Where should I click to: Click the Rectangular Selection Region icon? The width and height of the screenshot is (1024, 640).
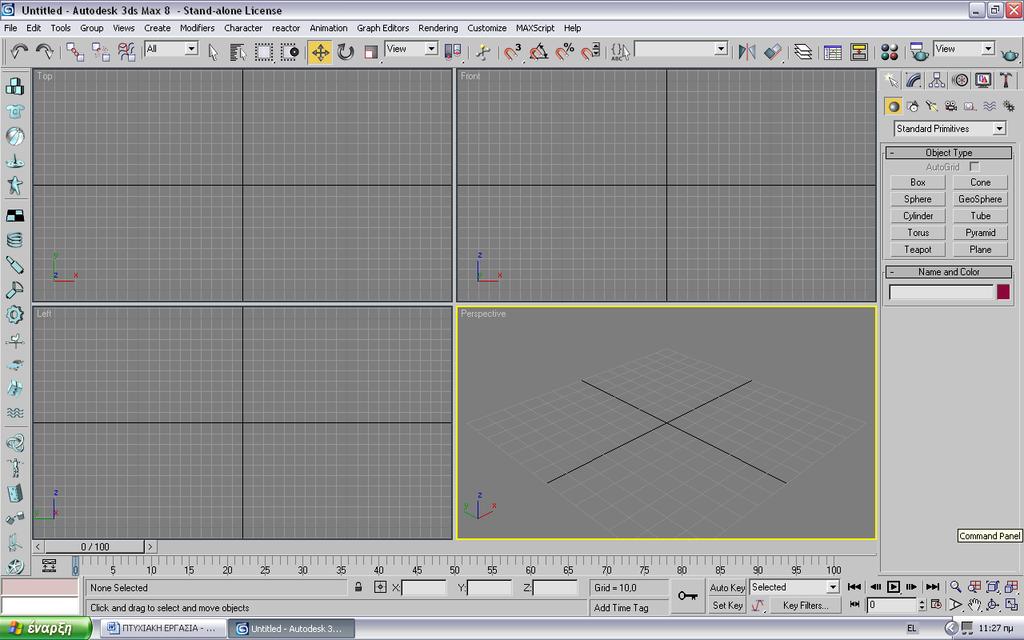[x=264, y=52]
